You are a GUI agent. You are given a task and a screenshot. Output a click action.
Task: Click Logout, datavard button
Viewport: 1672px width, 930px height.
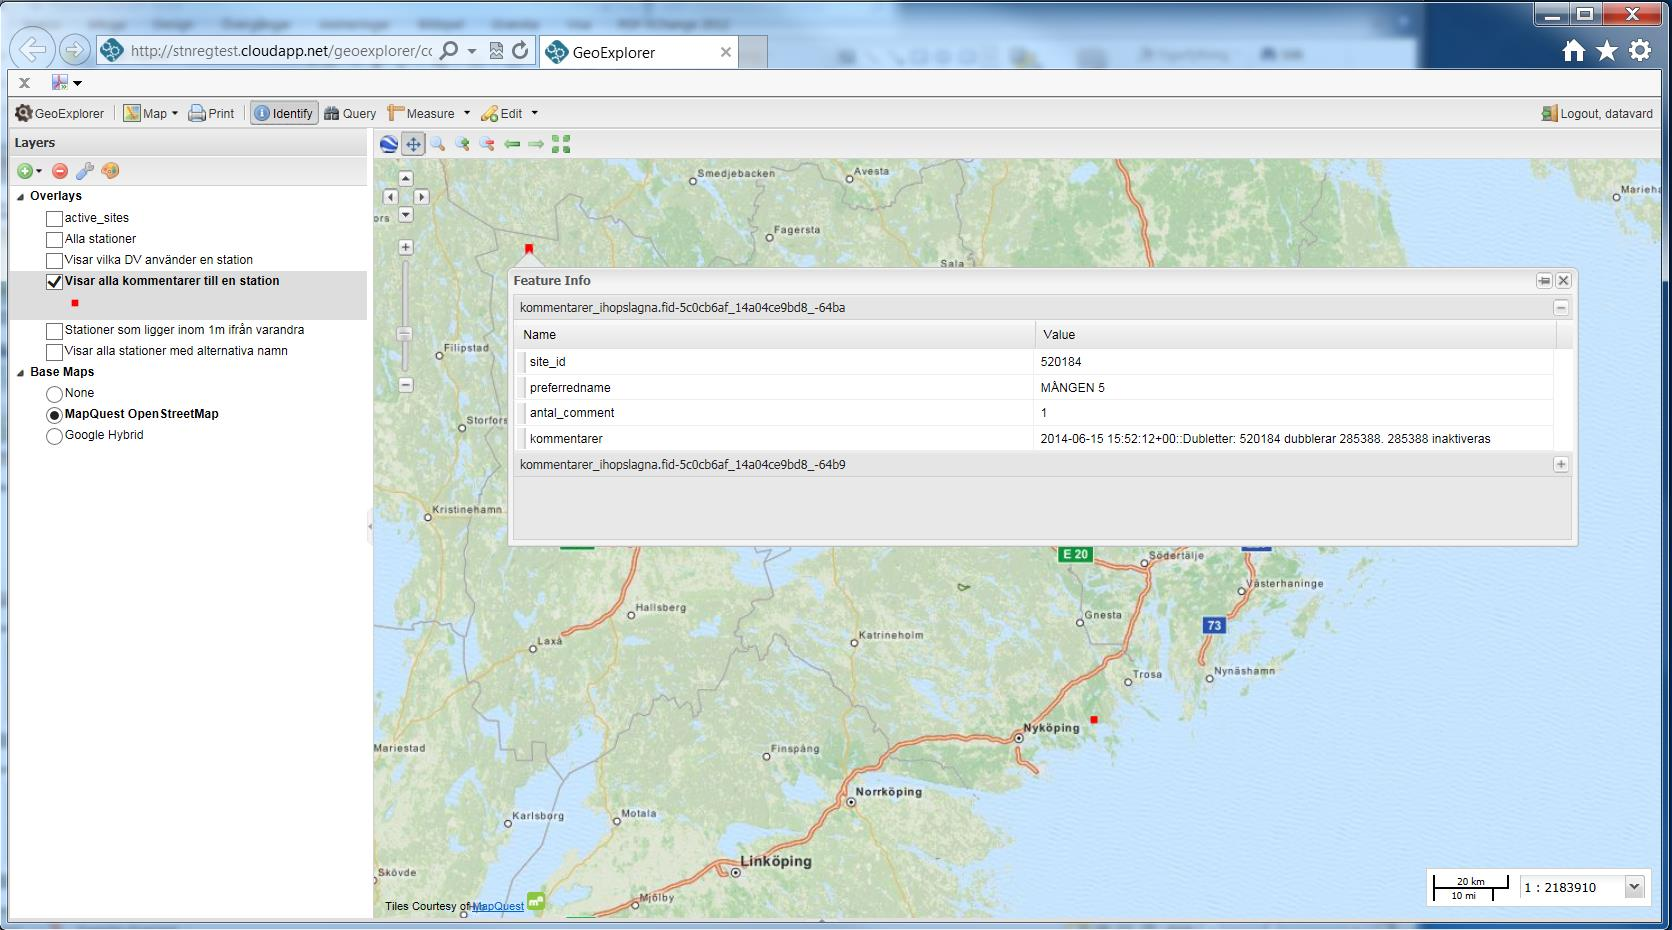pos(1597,113)
